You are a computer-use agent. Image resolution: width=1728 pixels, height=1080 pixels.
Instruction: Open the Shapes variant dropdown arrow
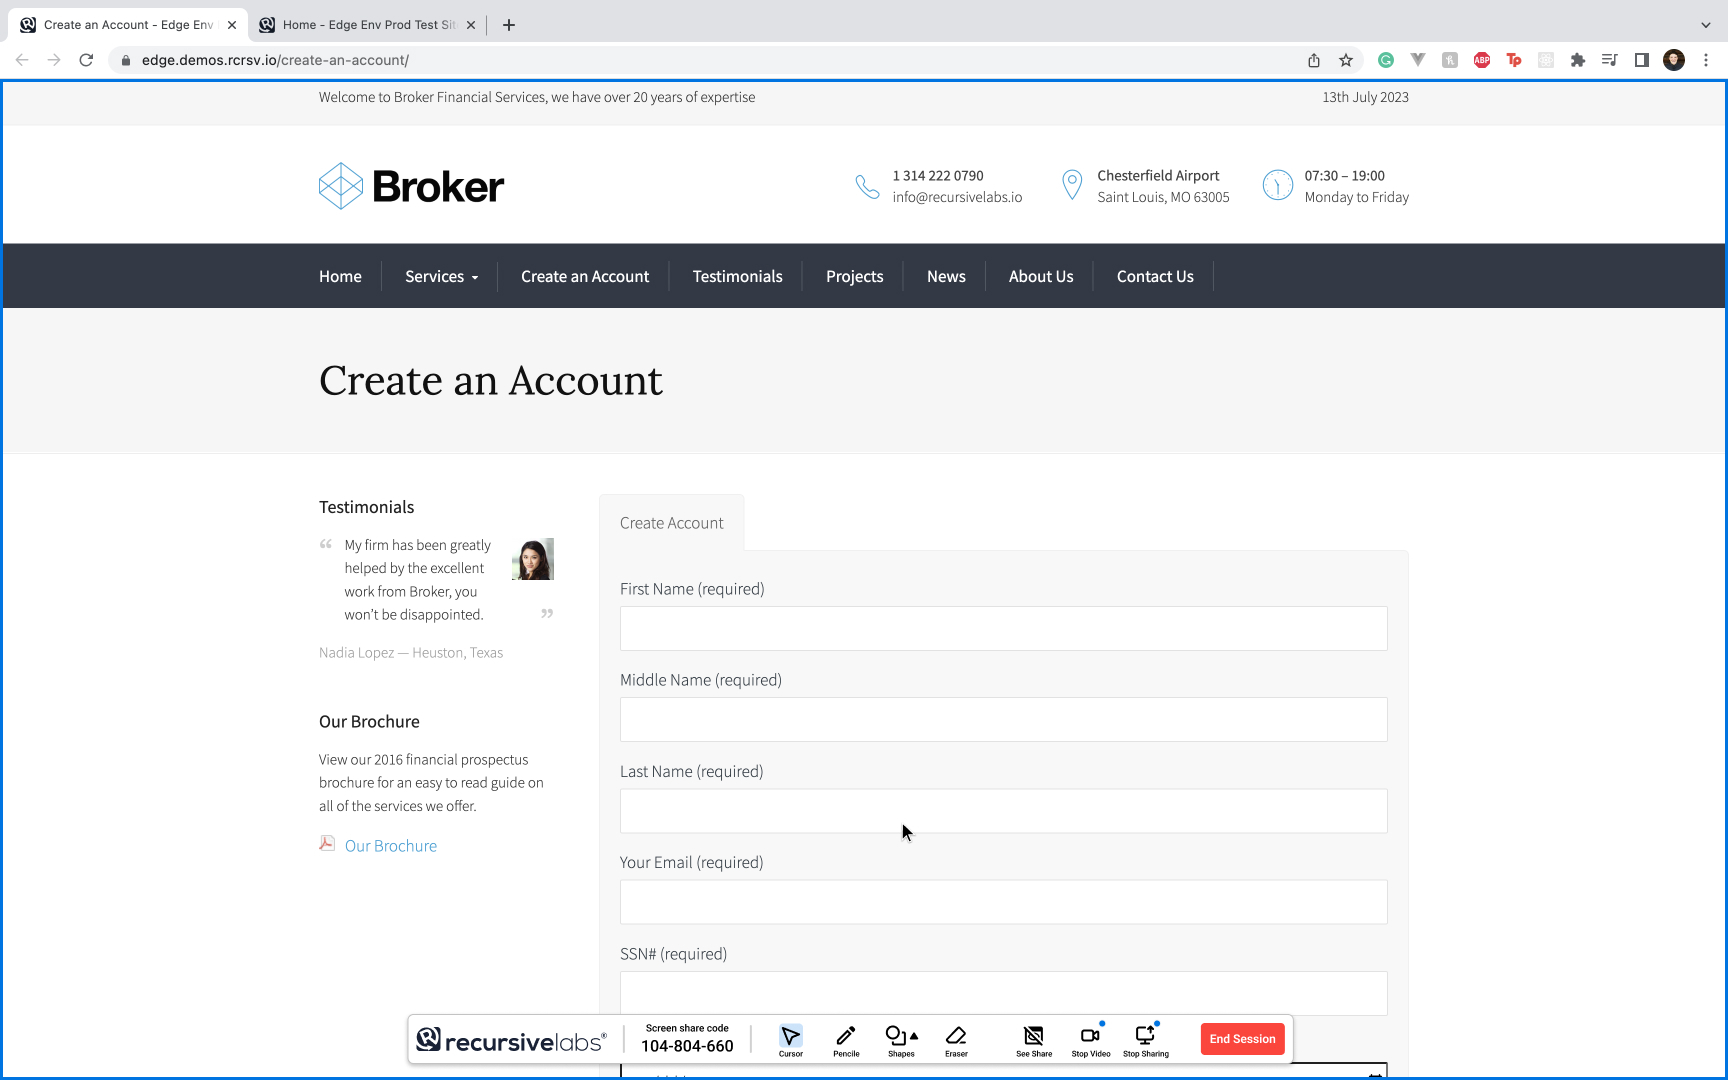click(913, 1035)
